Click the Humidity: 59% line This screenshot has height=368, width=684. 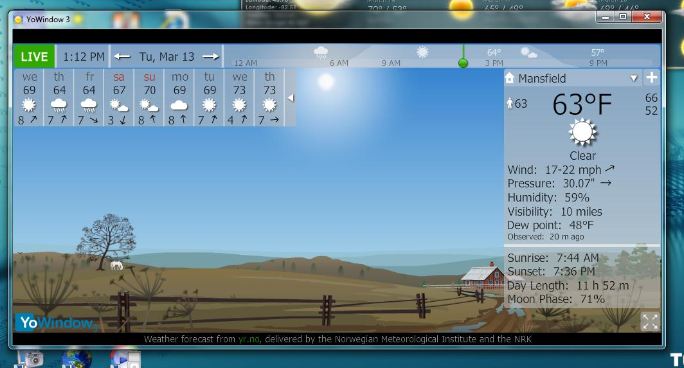(548, 198)
